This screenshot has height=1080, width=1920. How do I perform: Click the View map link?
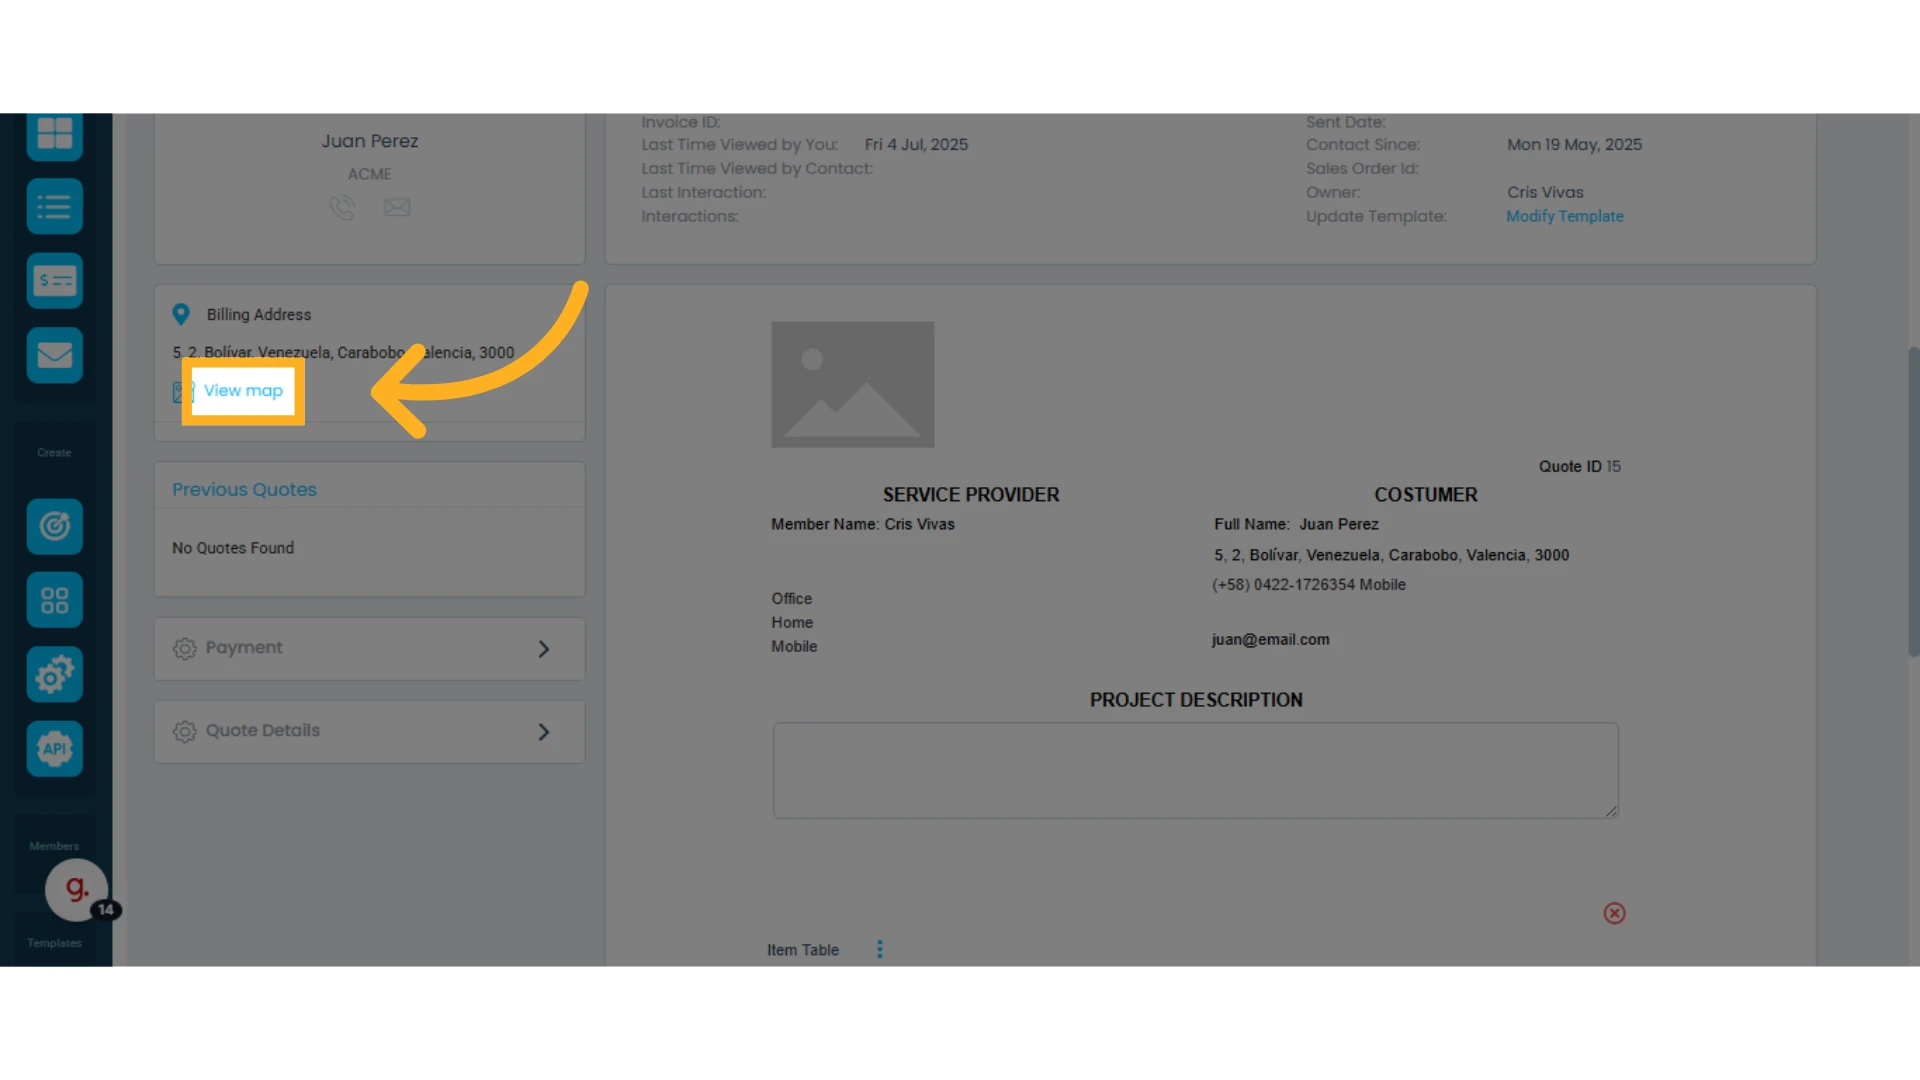[243, 391]
